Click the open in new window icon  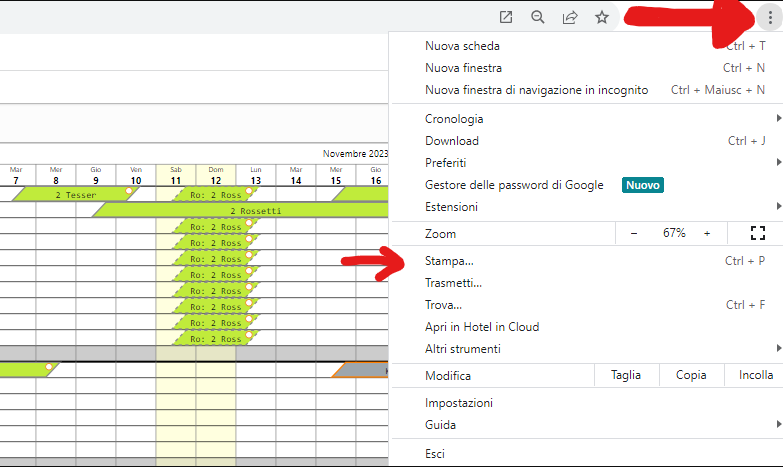(506, 17)
